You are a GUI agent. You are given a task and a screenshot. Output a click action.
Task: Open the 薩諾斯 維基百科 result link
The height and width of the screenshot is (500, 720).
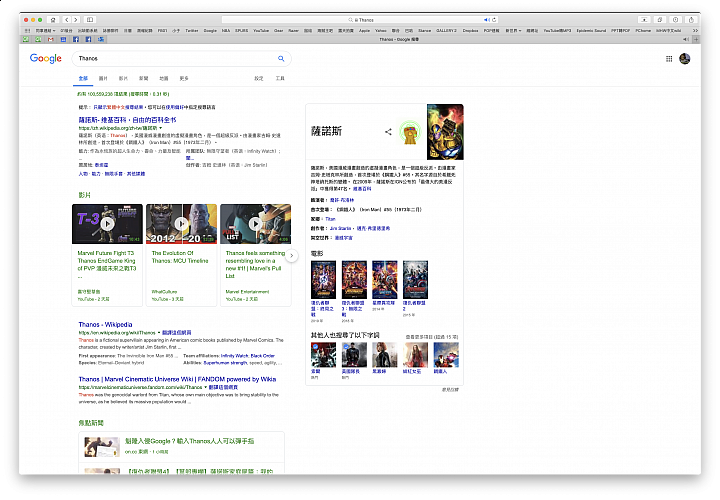click(127, 120)
